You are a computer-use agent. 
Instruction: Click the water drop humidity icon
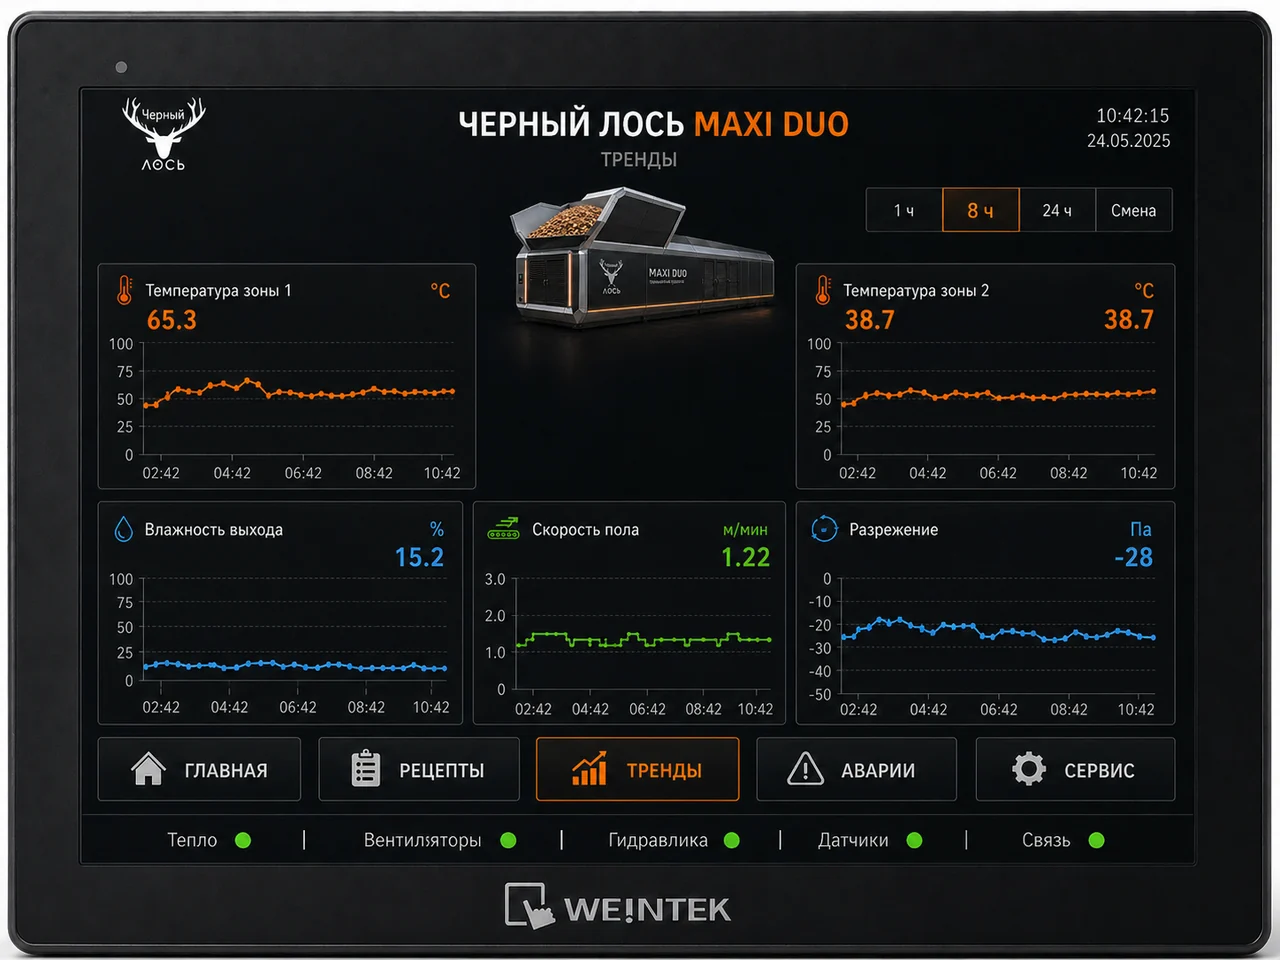pos(124,529)
